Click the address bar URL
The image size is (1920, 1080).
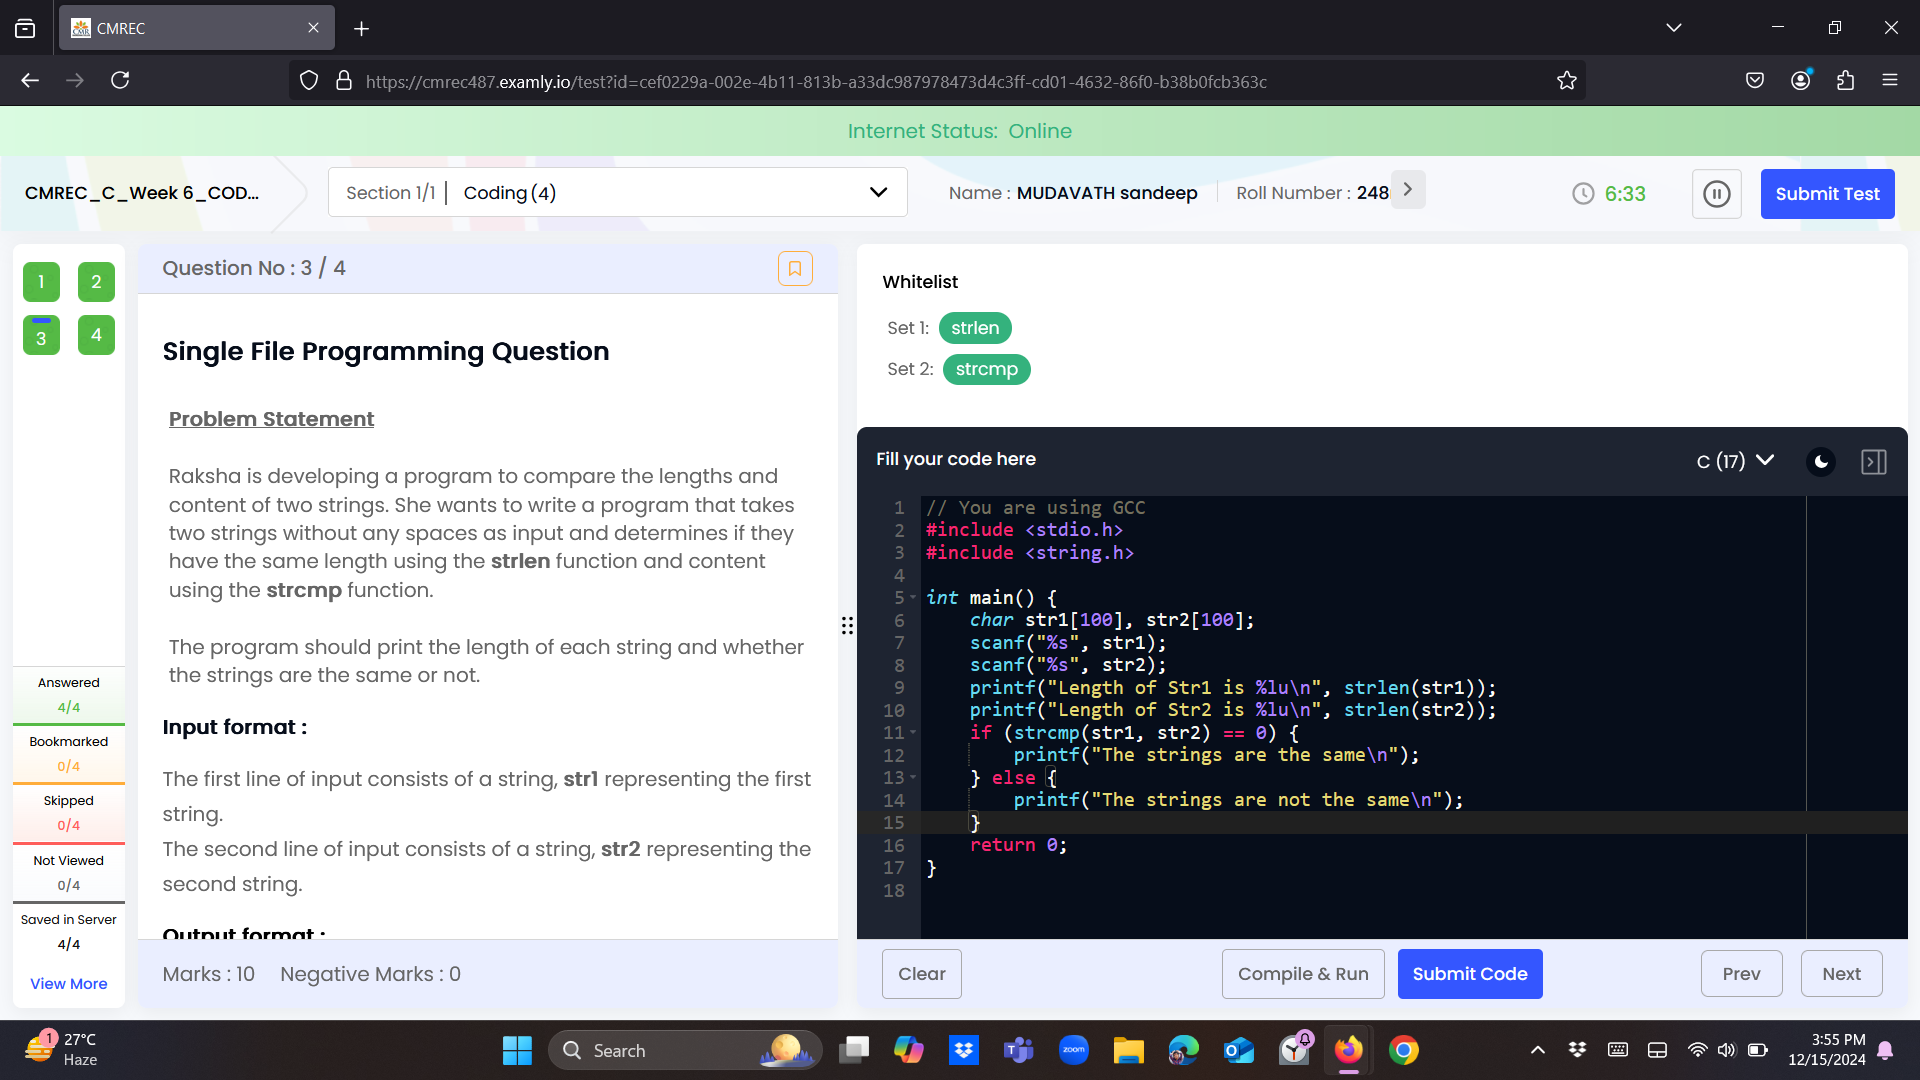(816, 81)
